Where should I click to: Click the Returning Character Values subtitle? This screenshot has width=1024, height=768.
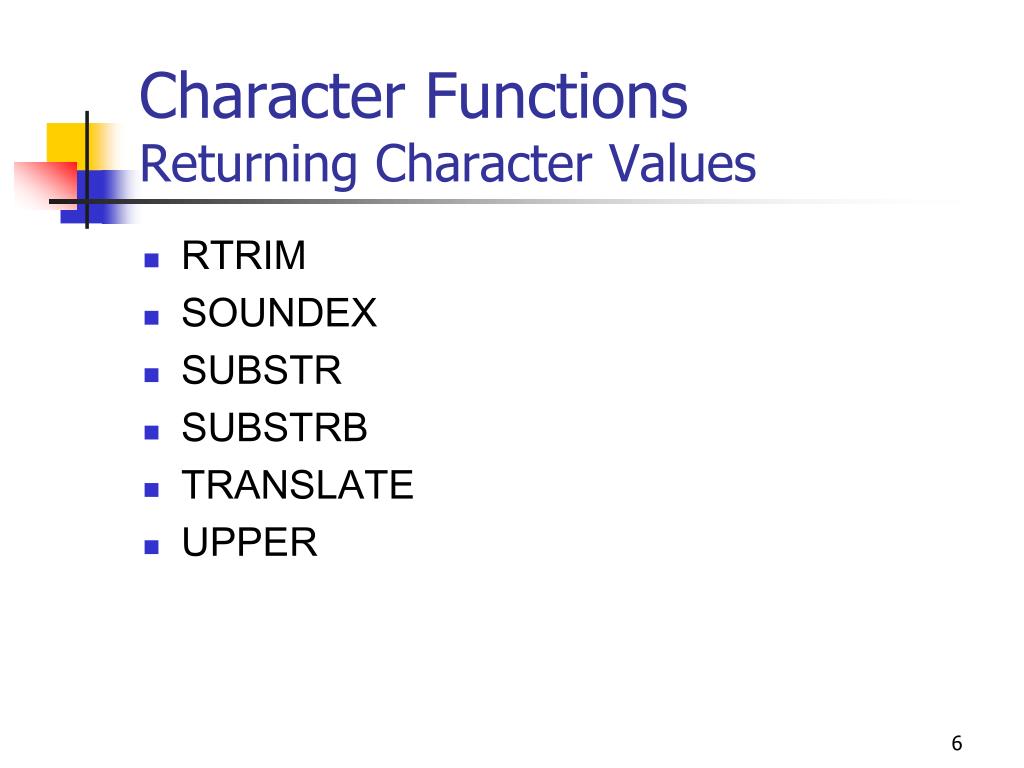448,163
